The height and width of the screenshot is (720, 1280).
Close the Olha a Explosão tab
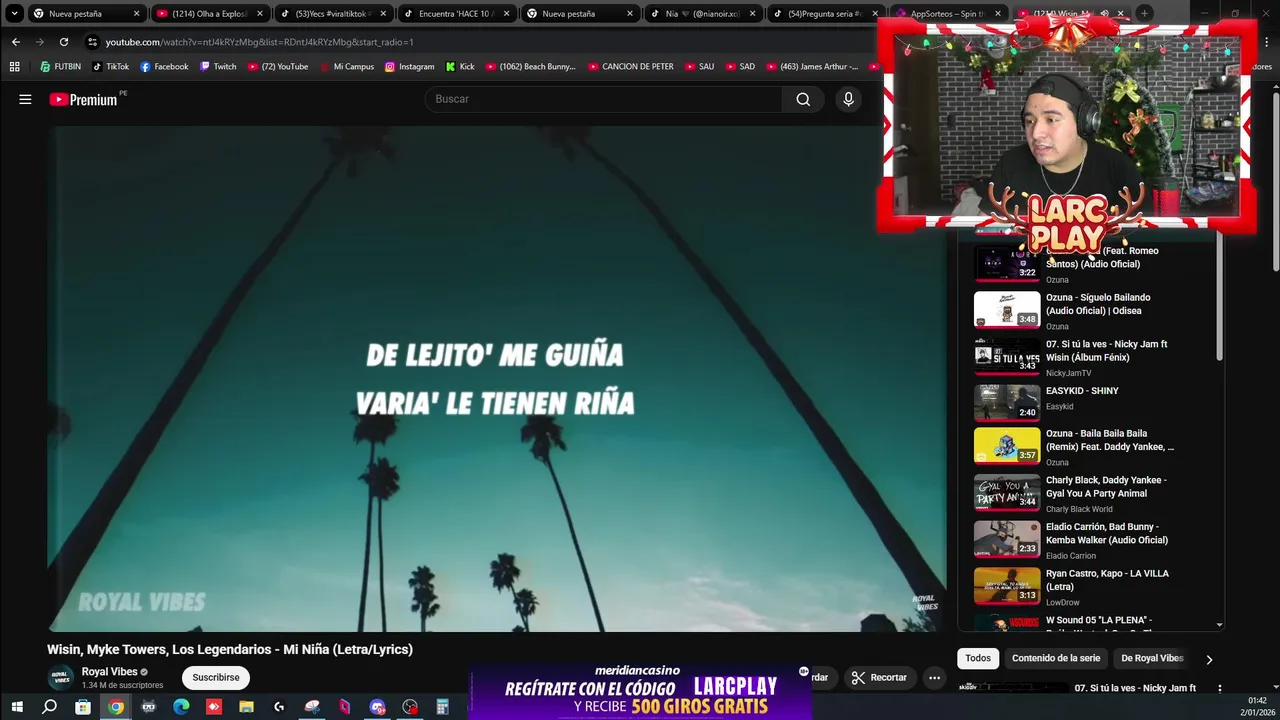pyautogui.click(x=260, y=14)
